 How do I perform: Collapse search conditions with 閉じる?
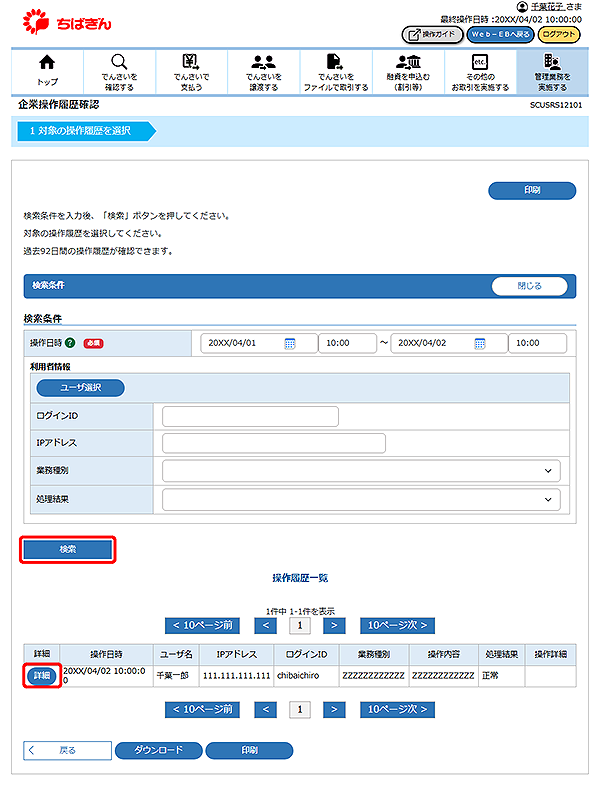tap(529, 286)
